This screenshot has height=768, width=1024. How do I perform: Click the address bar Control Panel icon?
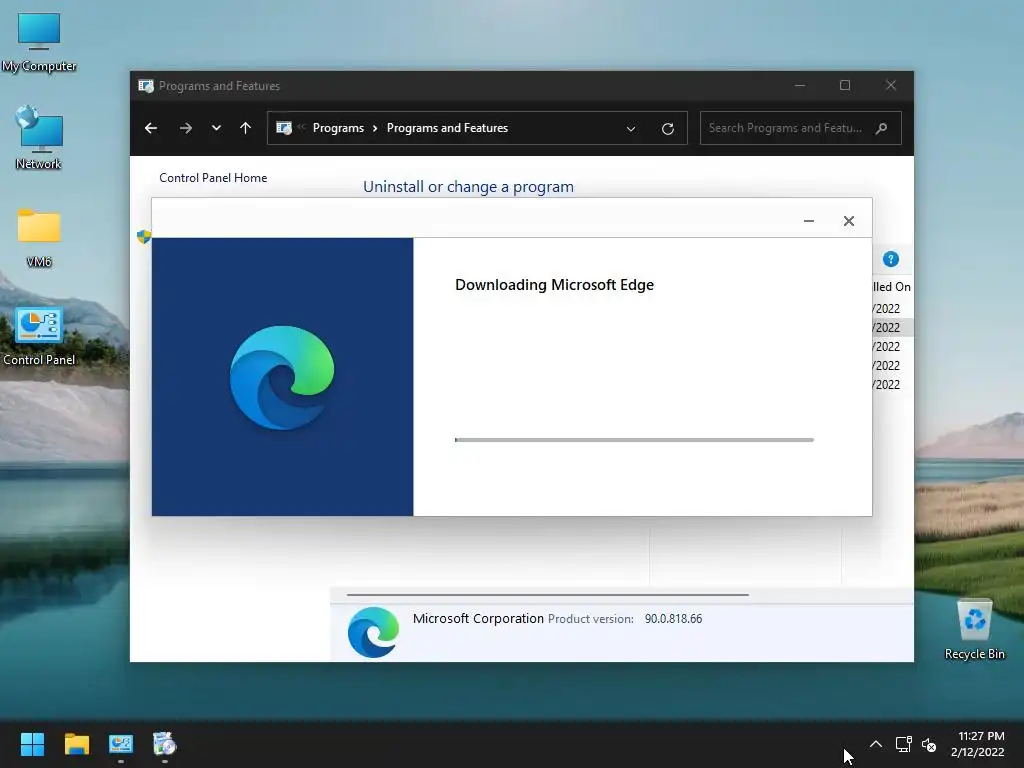(x=283, y=128)
